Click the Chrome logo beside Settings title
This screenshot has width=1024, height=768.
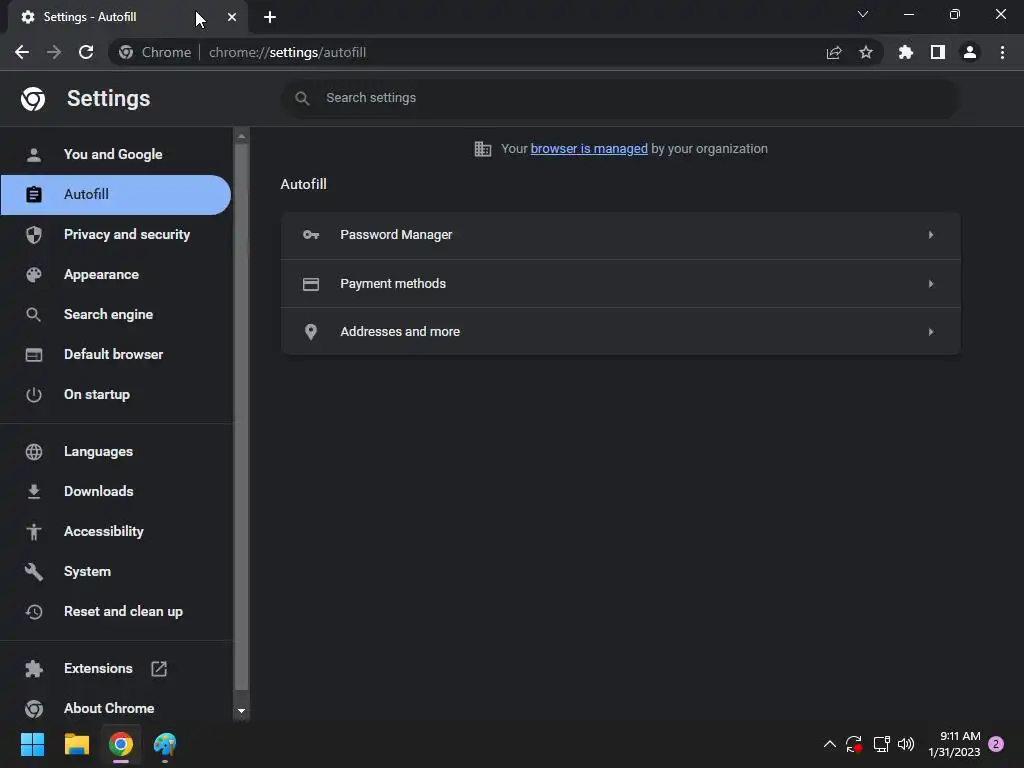pos(33,99)
